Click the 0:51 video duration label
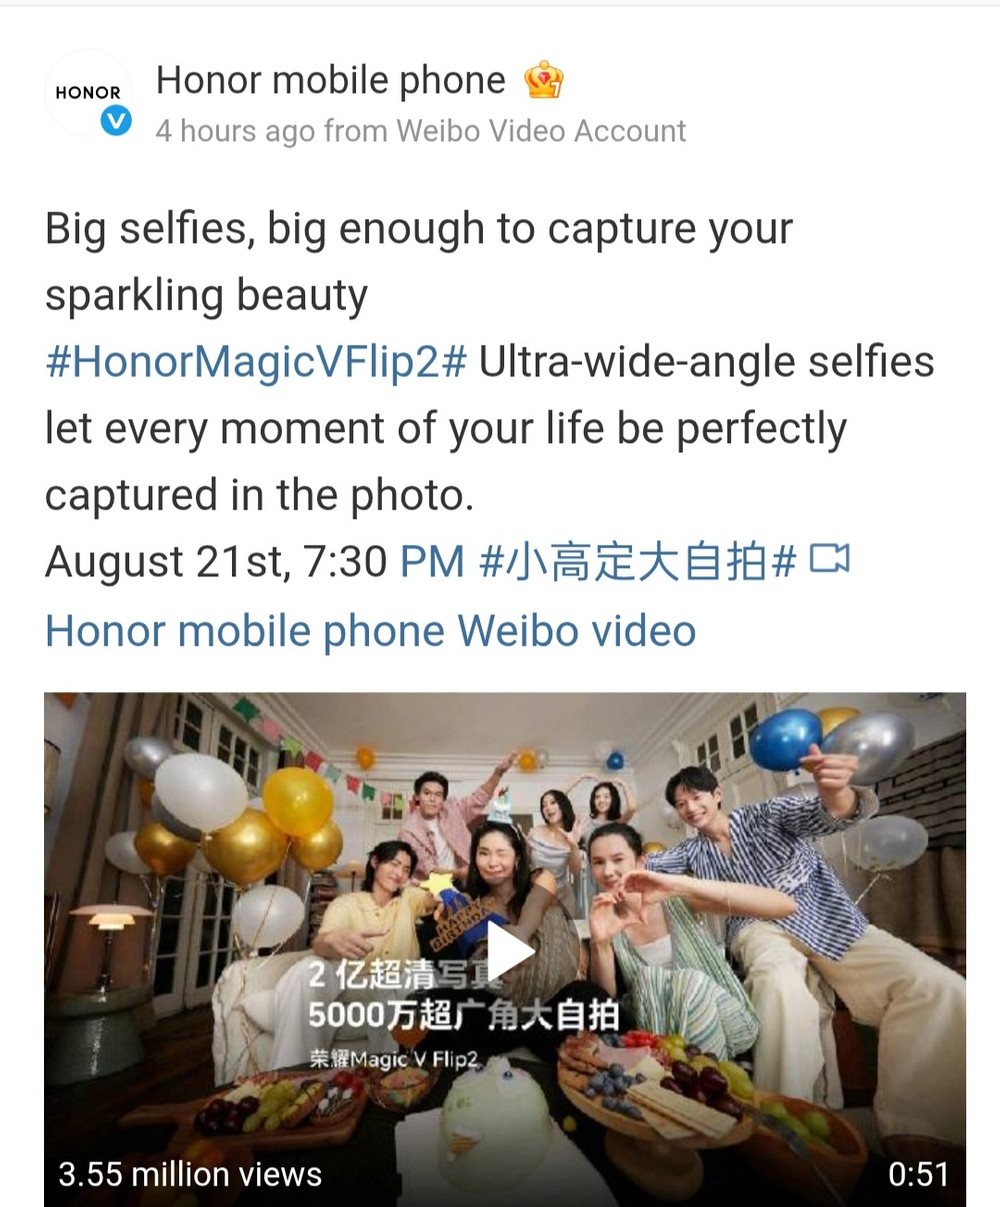 pyautogui.click(x=918, y=1173)
